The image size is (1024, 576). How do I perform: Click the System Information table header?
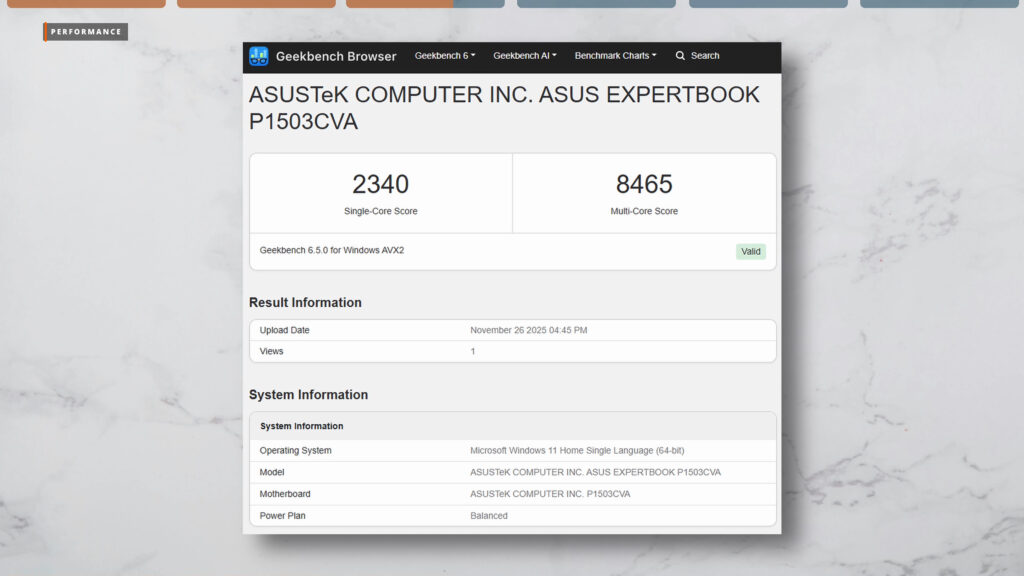tap(302, 426)
